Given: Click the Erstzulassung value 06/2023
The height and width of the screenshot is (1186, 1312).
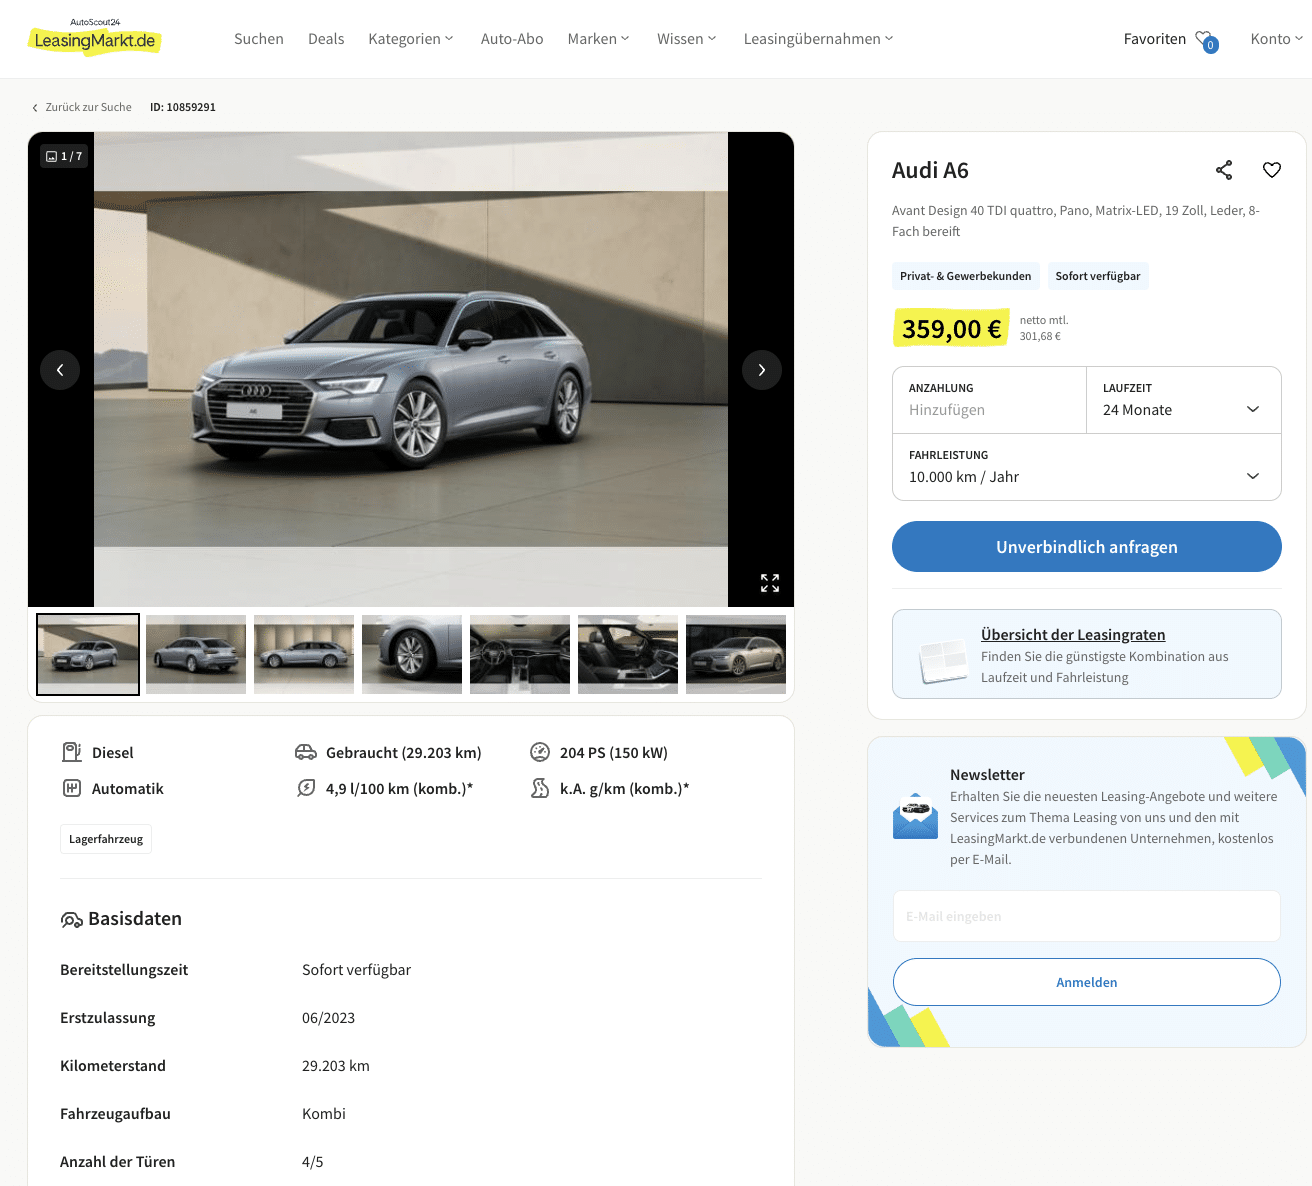Looking at the screenshot, I should pos(328,1018).
